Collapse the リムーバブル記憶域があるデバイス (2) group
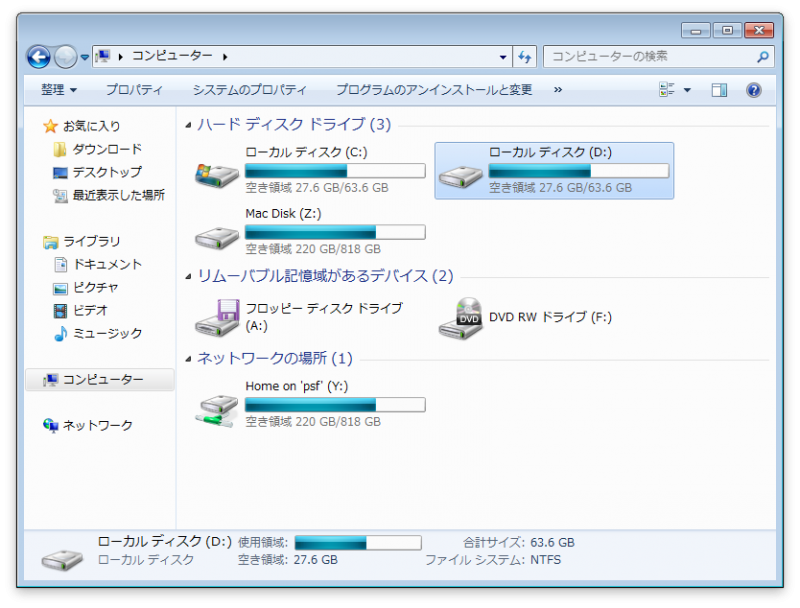The width and height of the screenshot is (800, 608). (x=188, y=277)
